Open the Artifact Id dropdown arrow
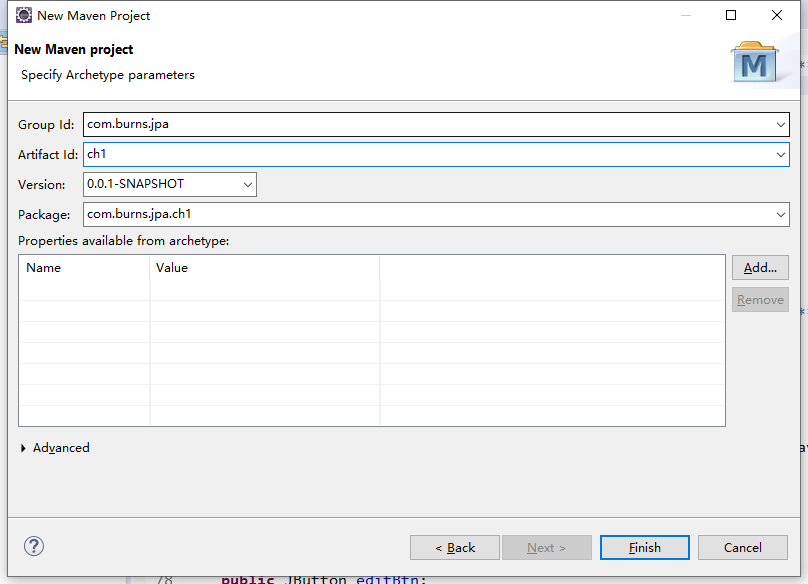808x584 pixels. pyautogui.click(x=780, y=154)
